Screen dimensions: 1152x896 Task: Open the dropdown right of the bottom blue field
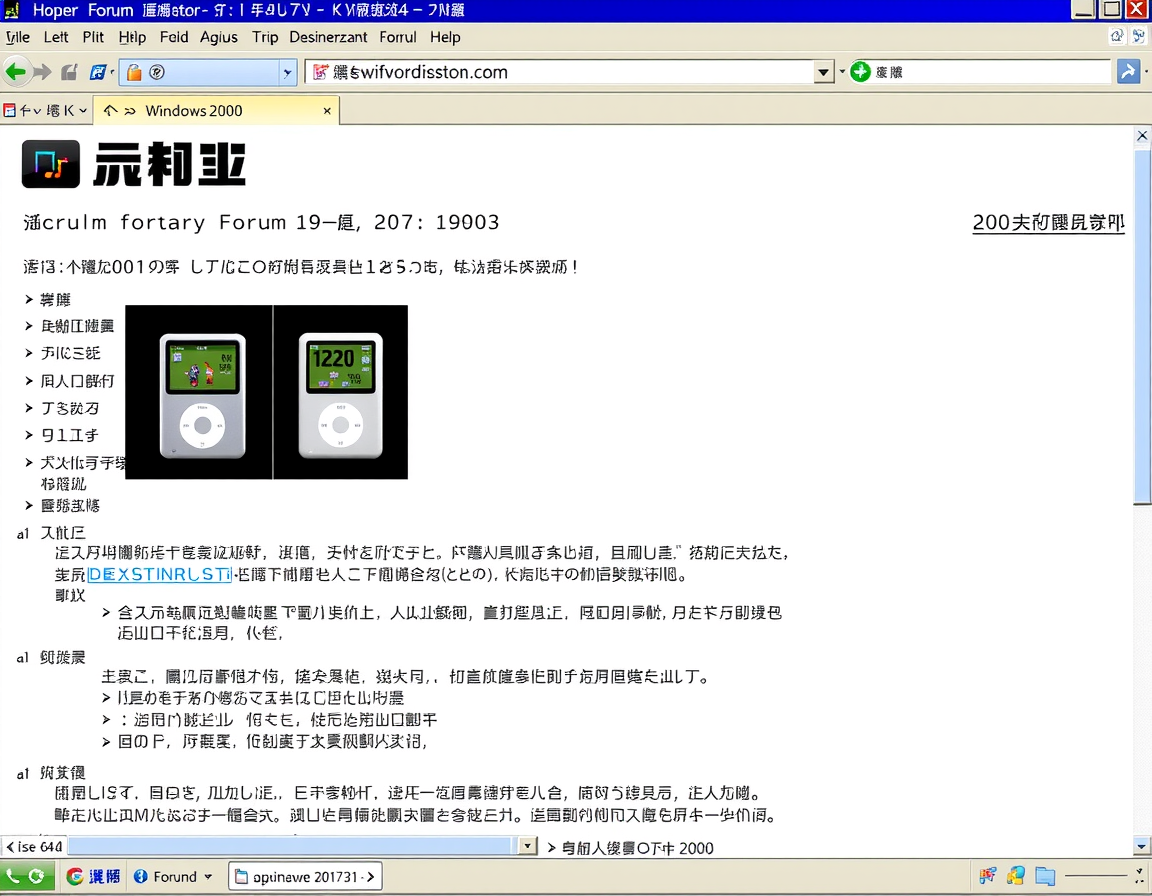tap(528, 846)
